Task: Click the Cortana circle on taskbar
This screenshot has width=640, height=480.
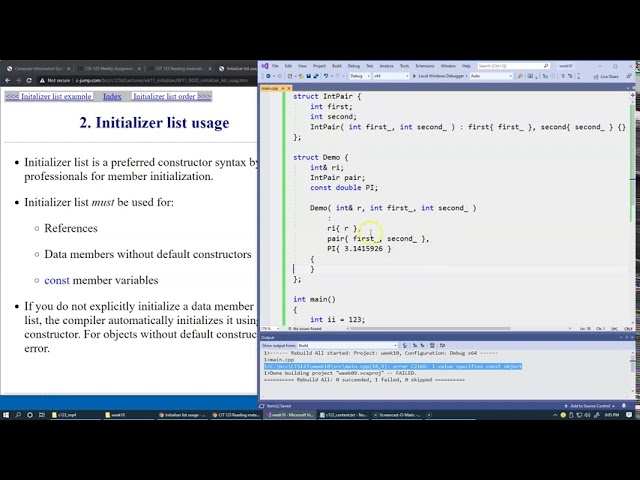Action: 30,415
